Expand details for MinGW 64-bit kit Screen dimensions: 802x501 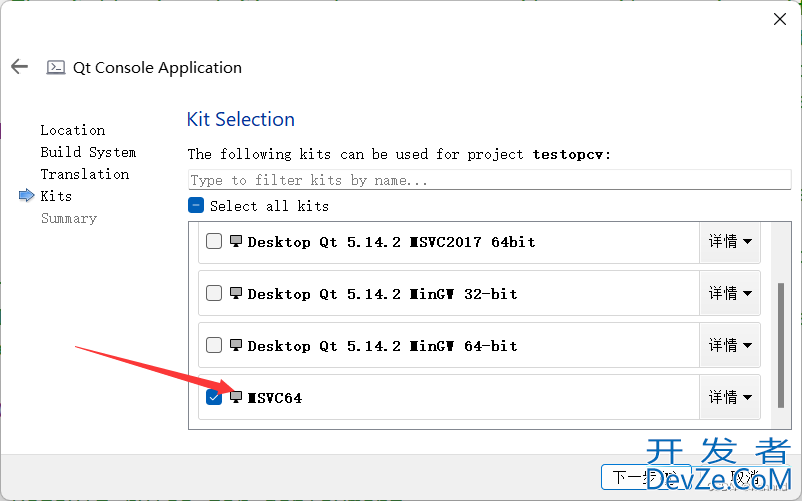[729, 345]
